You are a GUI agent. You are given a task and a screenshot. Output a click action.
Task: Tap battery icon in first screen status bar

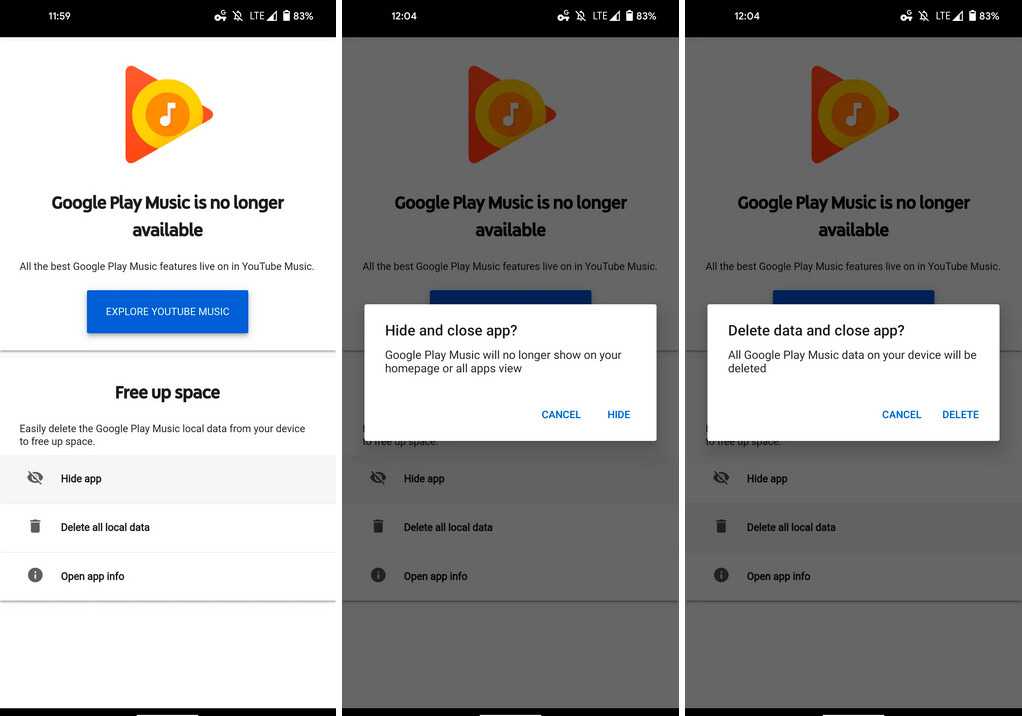click(x=286, y=16)
